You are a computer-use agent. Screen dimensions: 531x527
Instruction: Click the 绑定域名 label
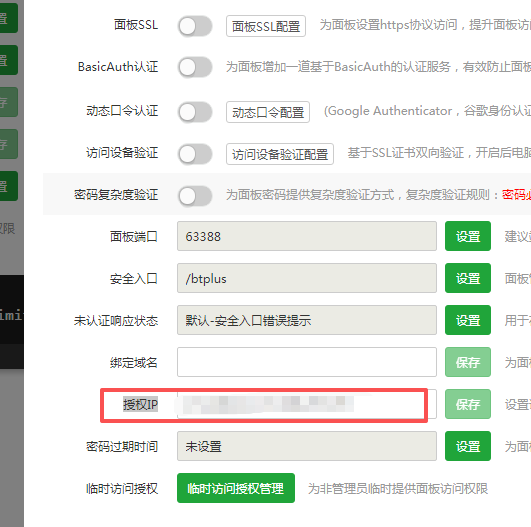tap(134, 363)
